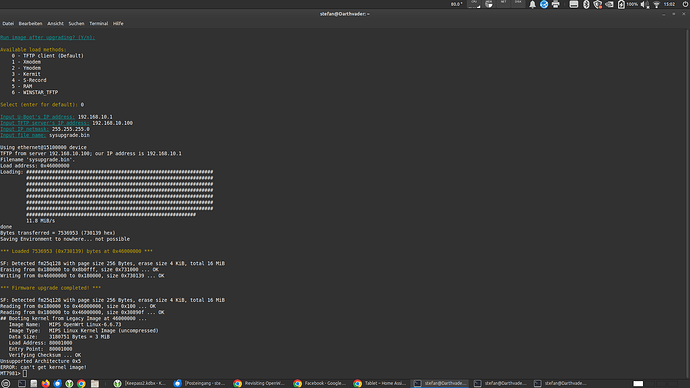Open the Suchen menu
This screenshot has width=690, height=388.
(x=76, y=24)
